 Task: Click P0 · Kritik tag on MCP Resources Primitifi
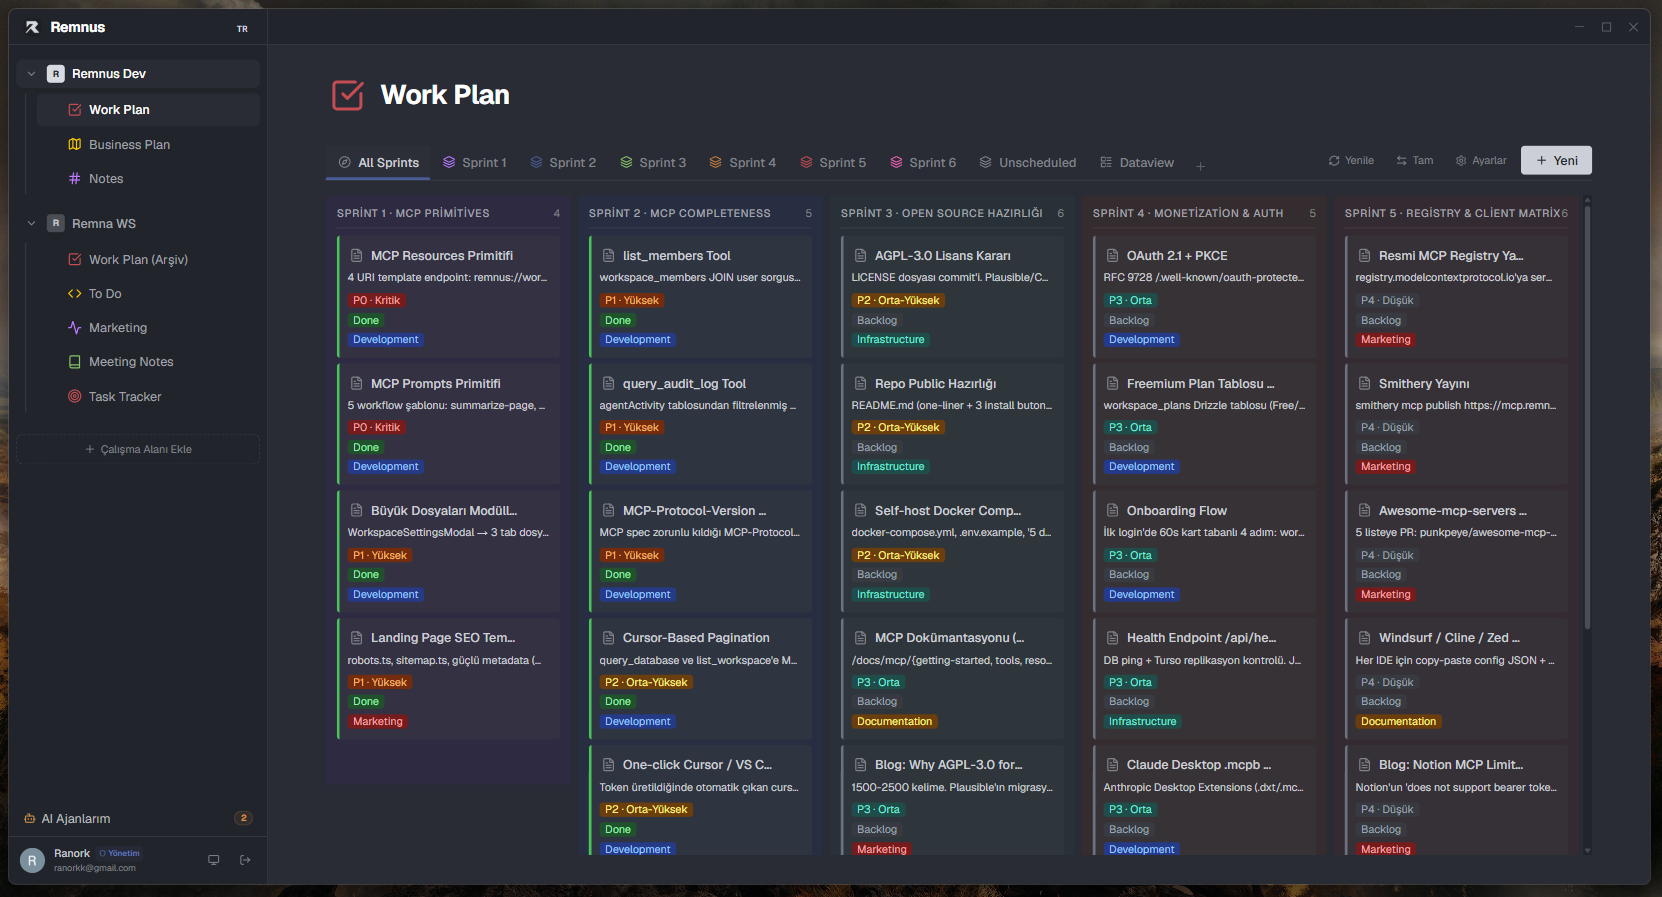(376, 301)
